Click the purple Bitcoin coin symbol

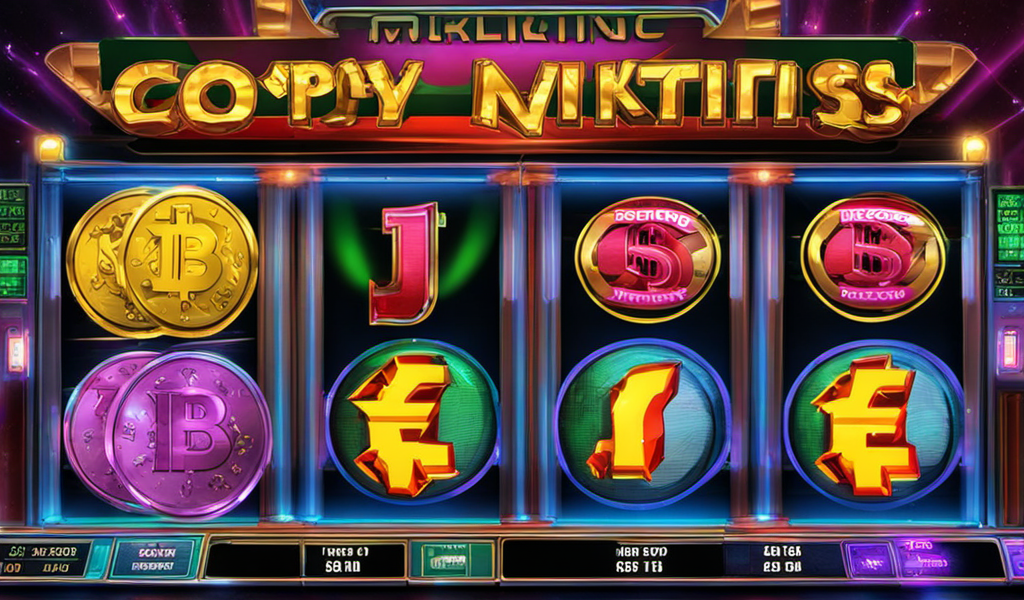tap(168, 434)
